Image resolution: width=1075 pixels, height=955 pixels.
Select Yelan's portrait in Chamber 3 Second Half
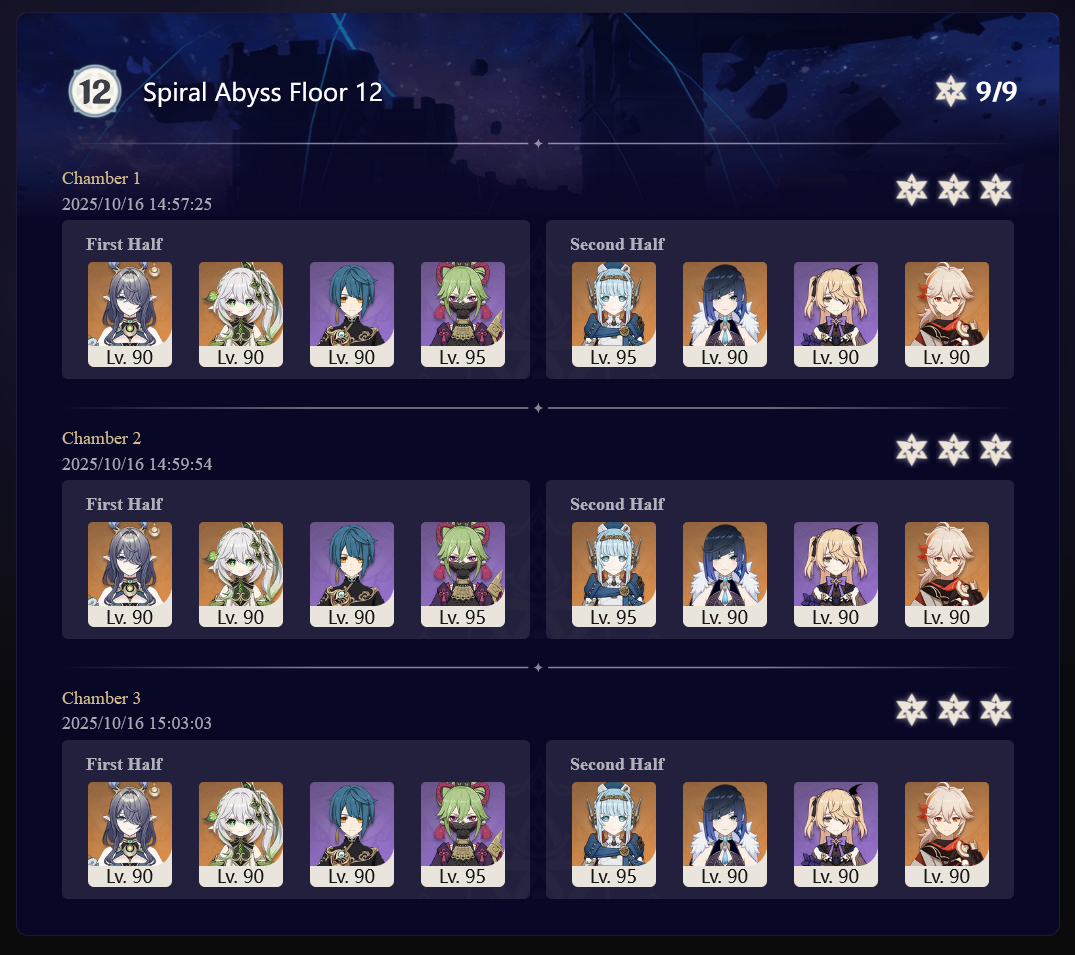tap(725, 834)
